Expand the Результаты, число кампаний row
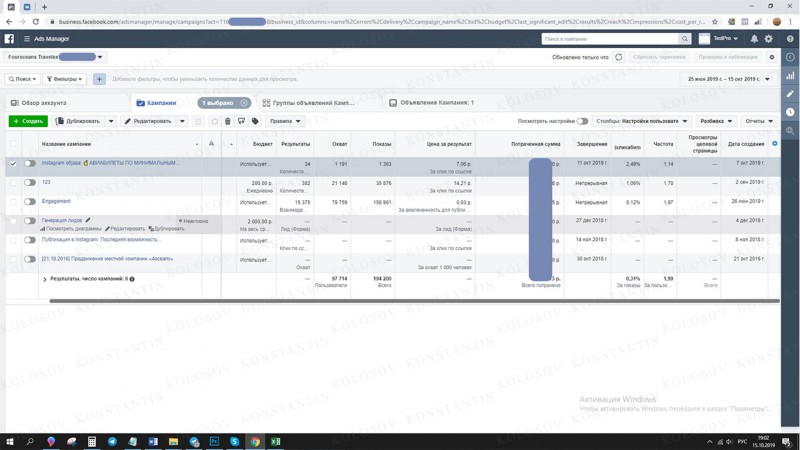This screenshot has height=450, width=800. 45,279
